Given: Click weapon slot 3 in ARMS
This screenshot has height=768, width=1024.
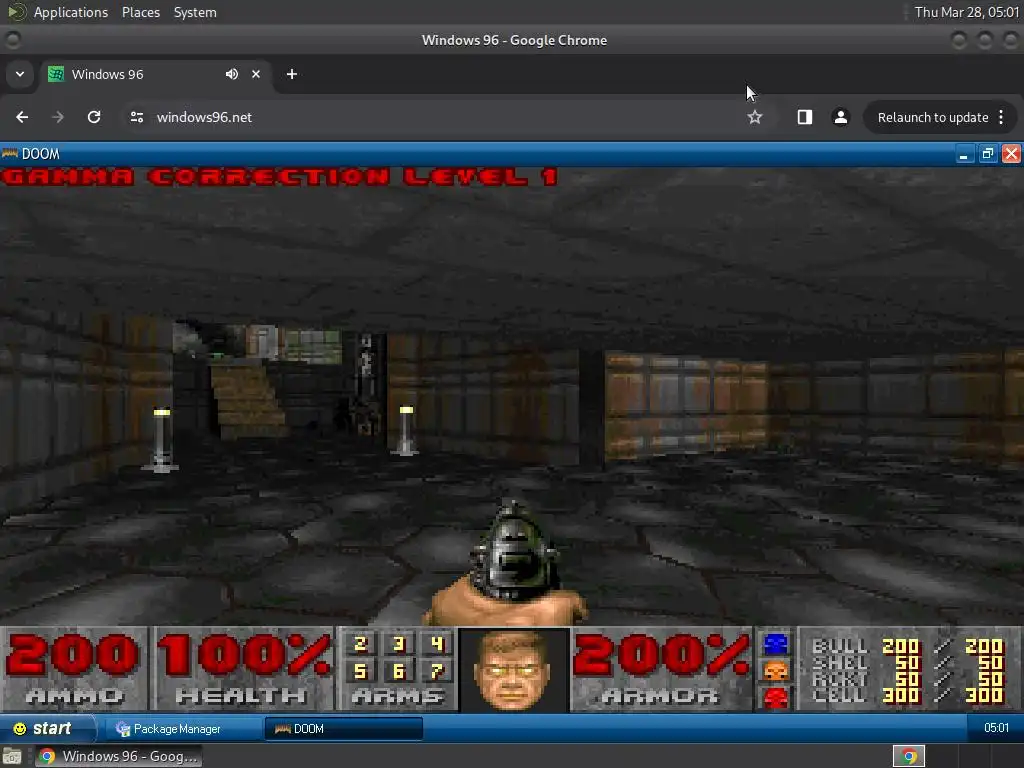Looking at the screenshot, I should pyautogui.click(x=398, y=645).
